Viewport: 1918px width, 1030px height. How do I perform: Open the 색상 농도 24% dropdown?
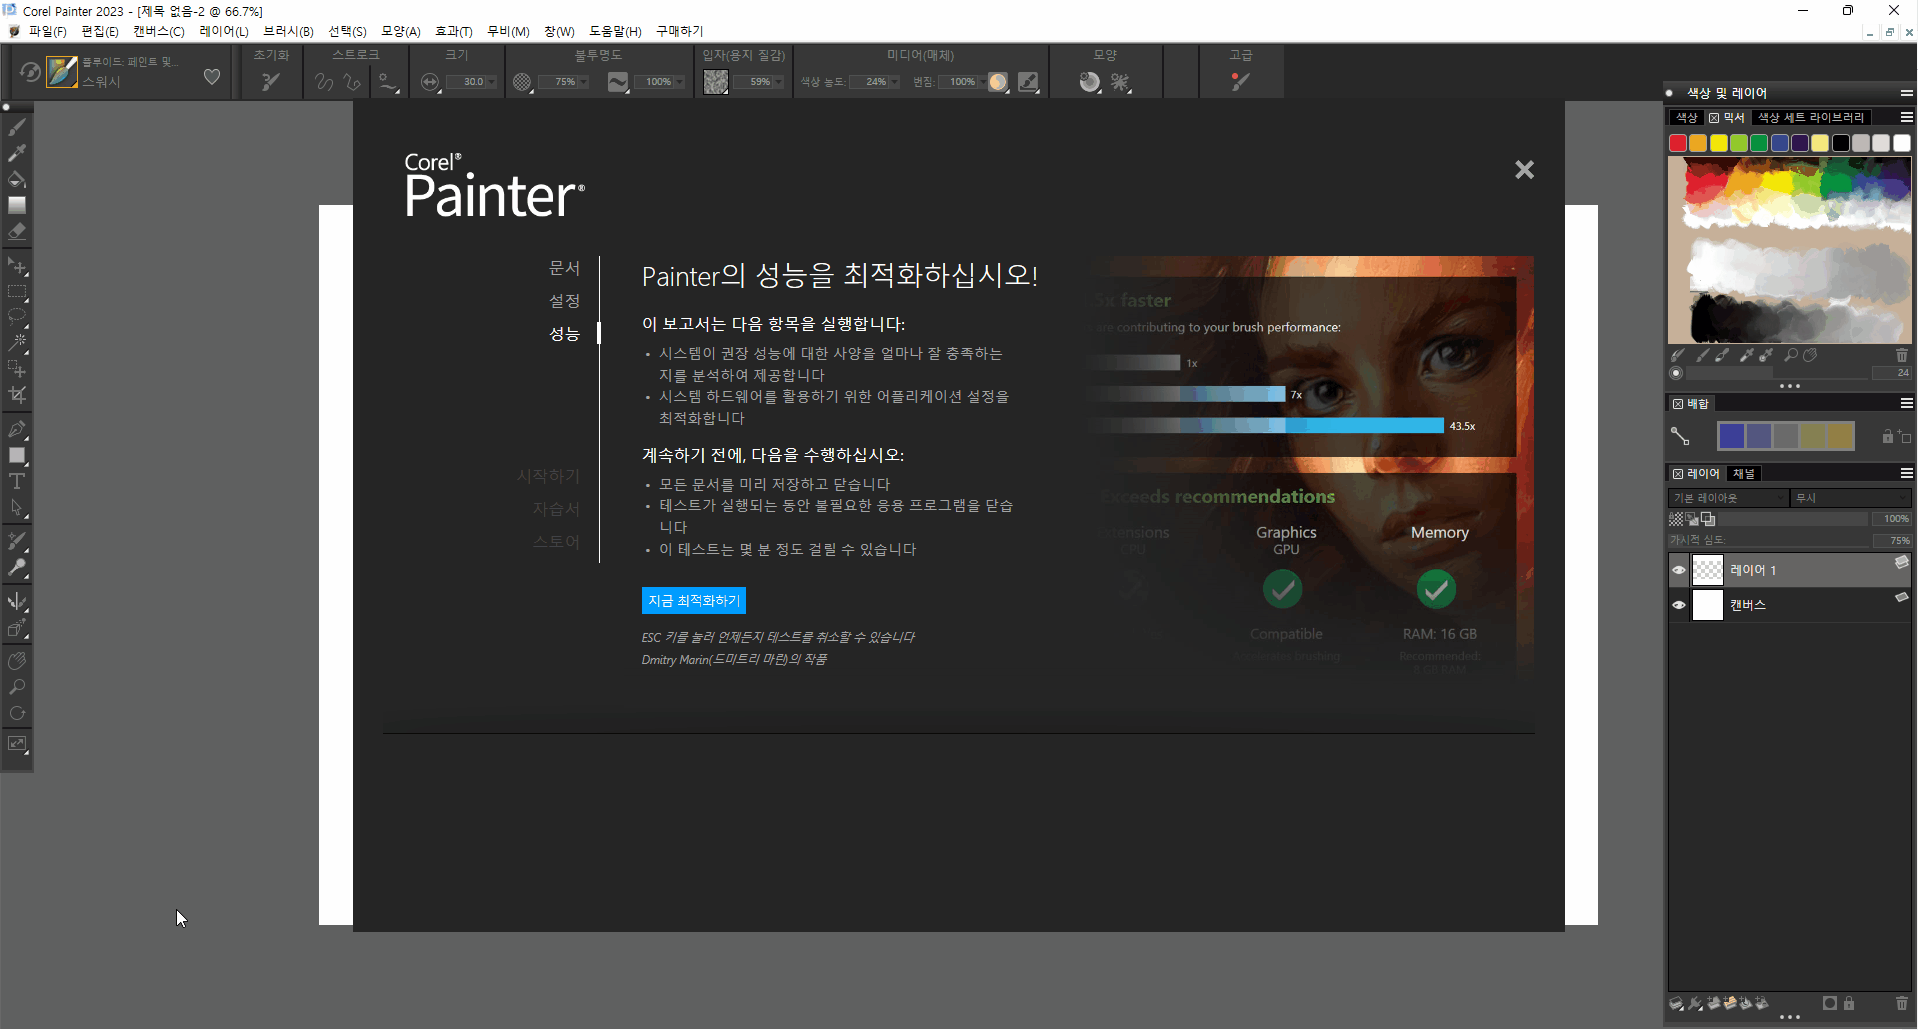click(x=894, y=82)
